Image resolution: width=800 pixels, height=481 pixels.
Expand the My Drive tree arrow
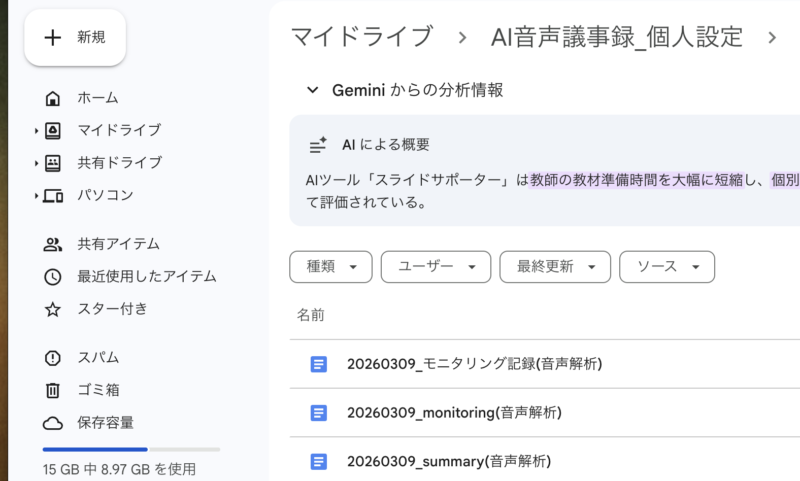click(36, 130)
